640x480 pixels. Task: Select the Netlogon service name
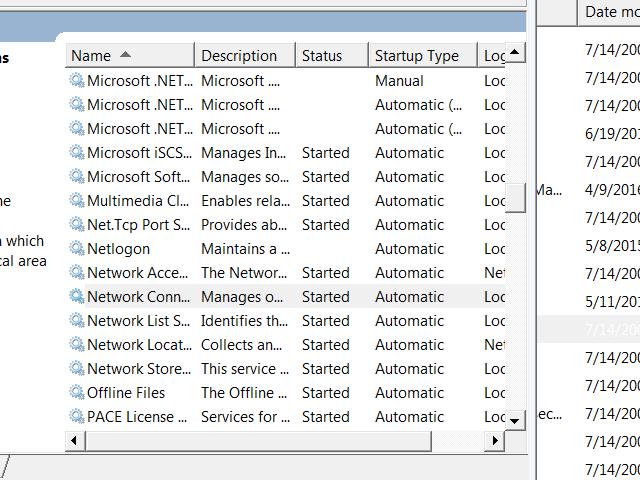coord(118,249)
